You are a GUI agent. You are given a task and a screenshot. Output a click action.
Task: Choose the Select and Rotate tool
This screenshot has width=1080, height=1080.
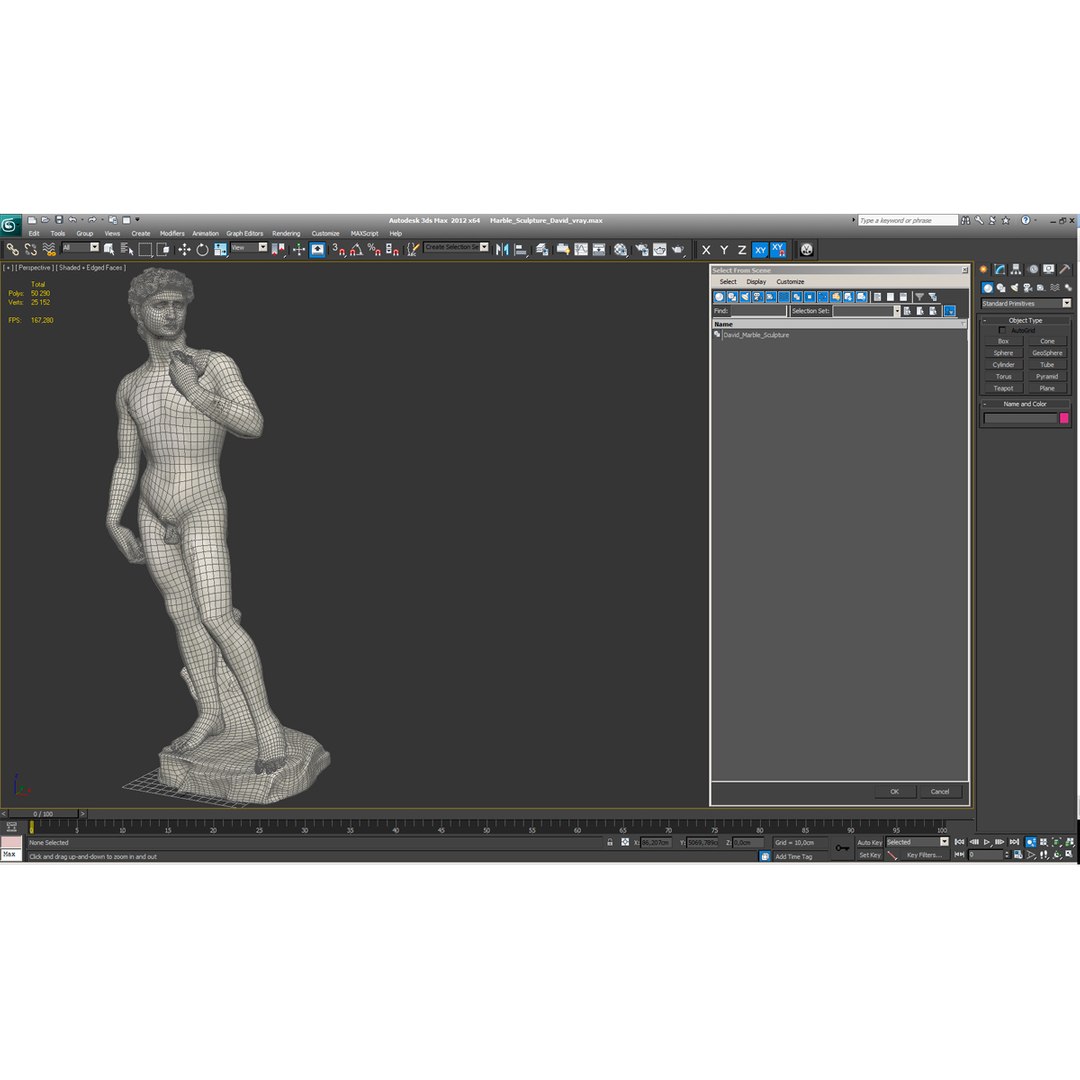pos(202,249)
